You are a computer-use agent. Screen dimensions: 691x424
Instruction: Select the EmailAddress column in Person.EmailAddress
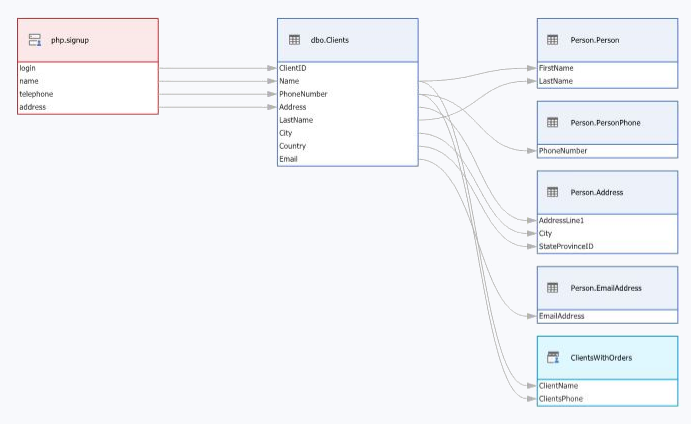pyautogui.click(x=562, y=316)
